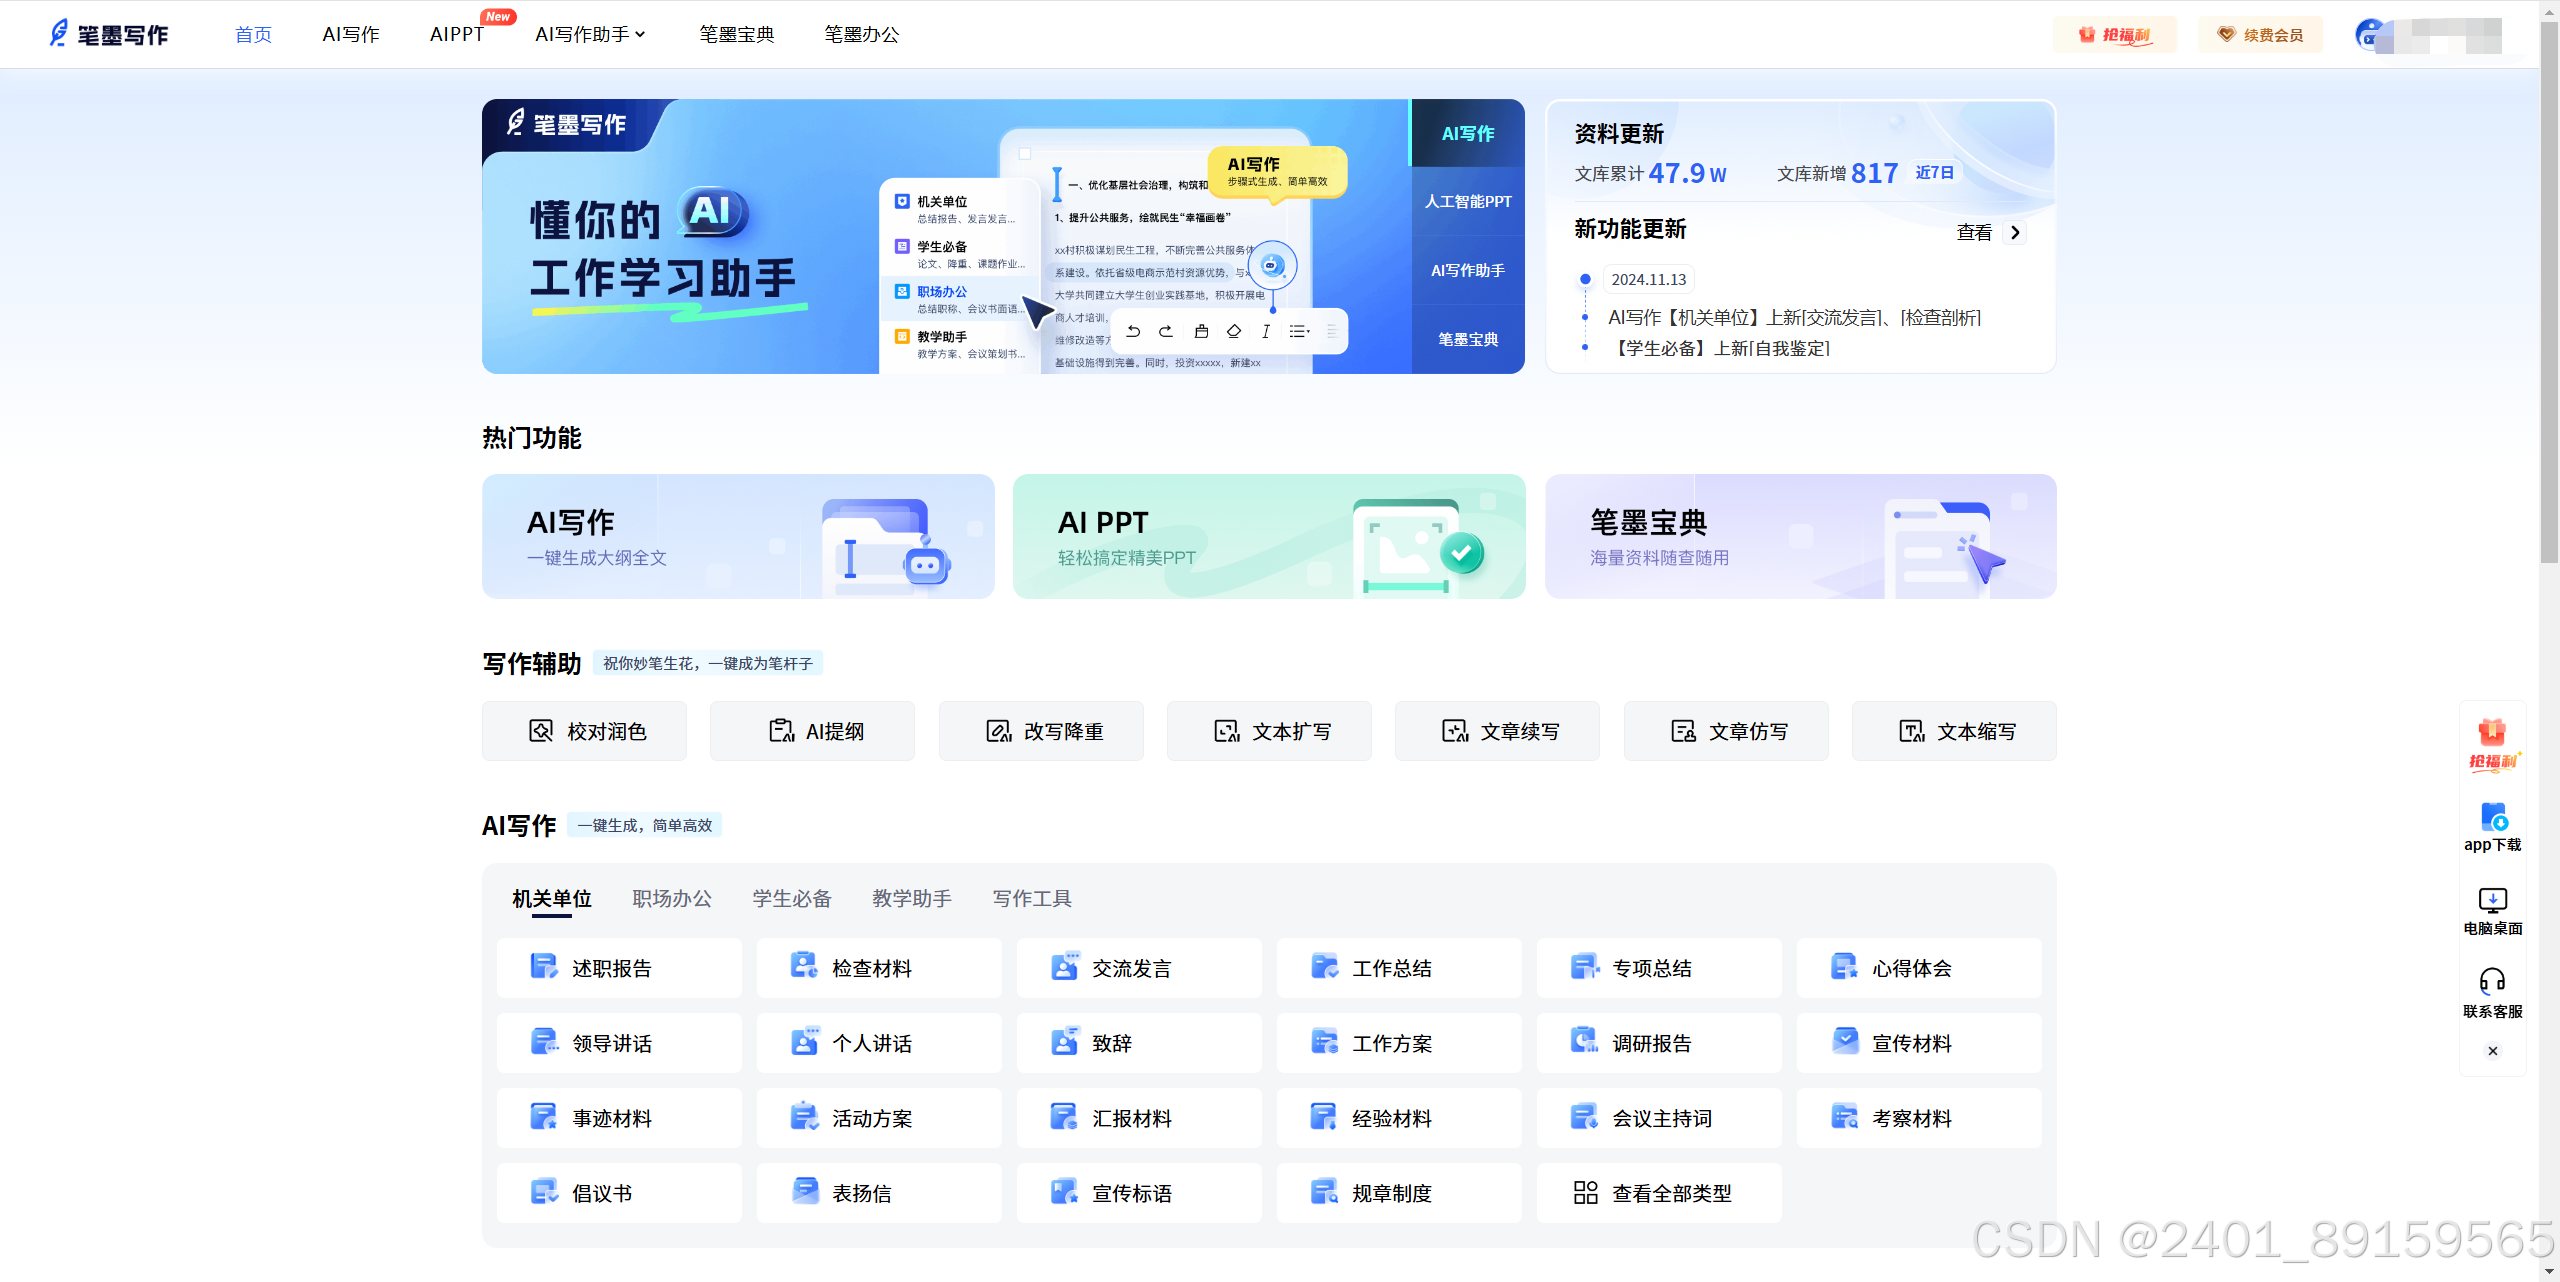Viewport: 2560px width, 1282px height.
Task: Open the AI PPT feature card
Action: click(x=1268, y=537)
